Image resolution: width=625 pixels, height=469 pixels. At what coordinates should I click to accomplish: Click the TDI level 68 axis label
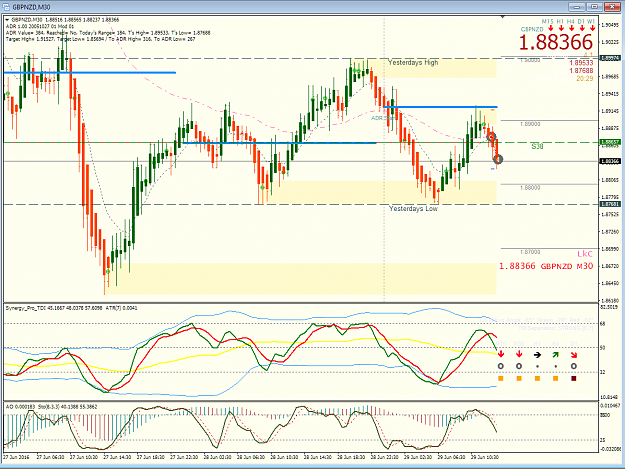pyautogui.click(x=603, y=324)
